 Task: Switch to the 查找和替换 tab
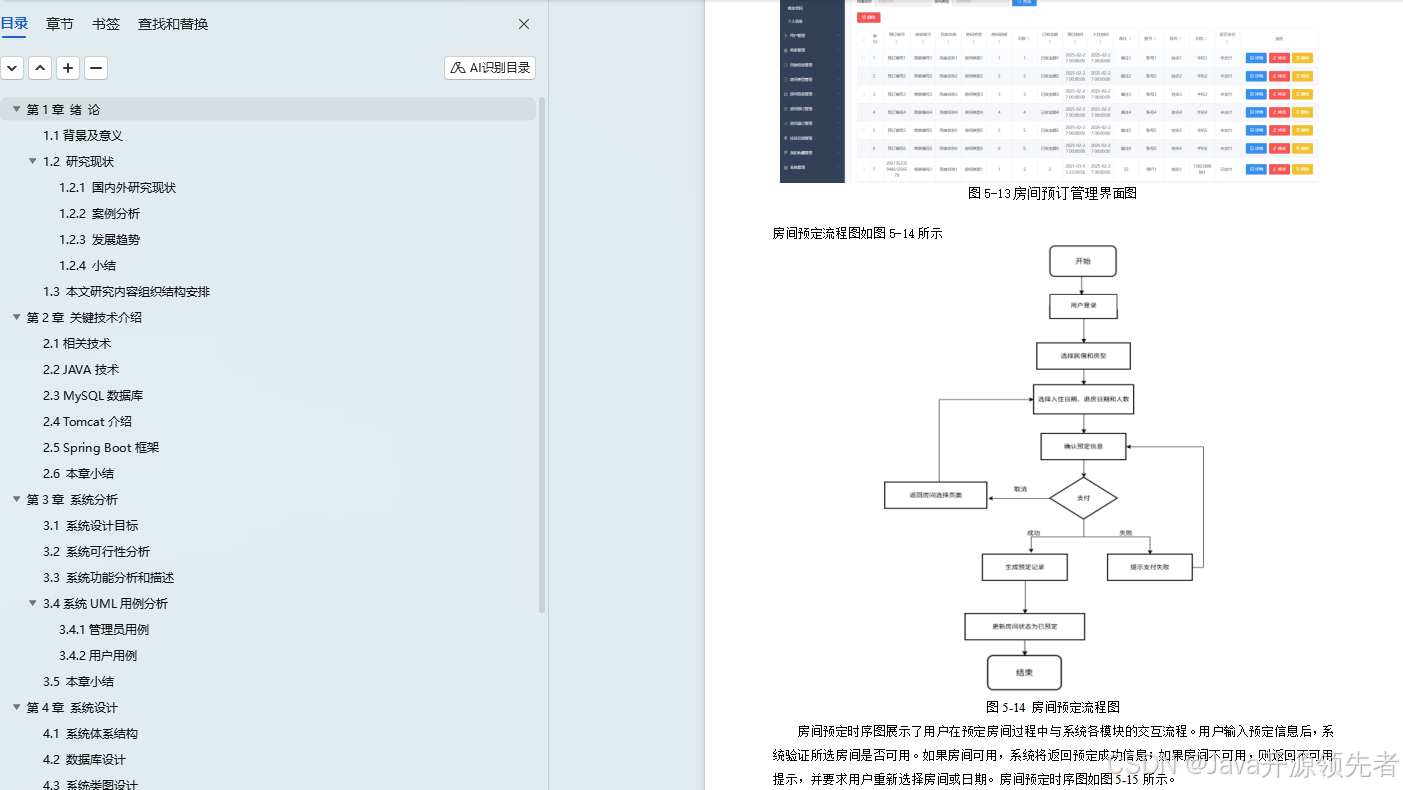[171, 23]
